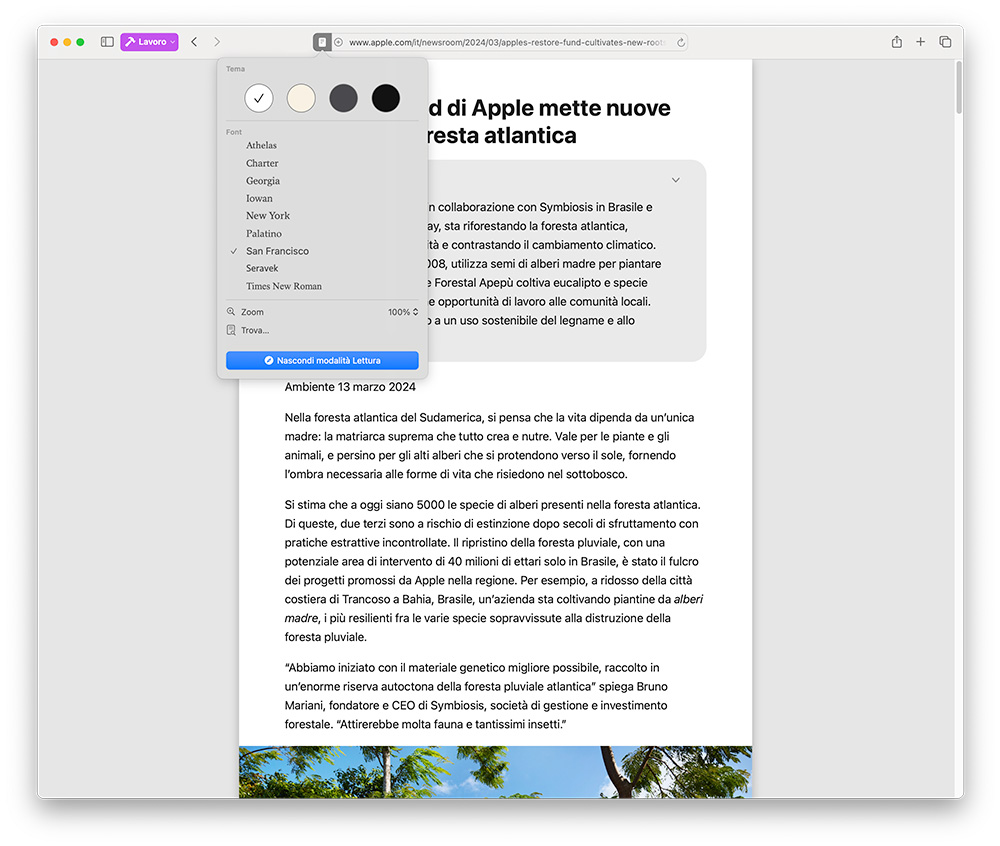This screenshot has width=1000, height=846.
Task: Pick the sepia theme swatch
Action: [301, 97]
